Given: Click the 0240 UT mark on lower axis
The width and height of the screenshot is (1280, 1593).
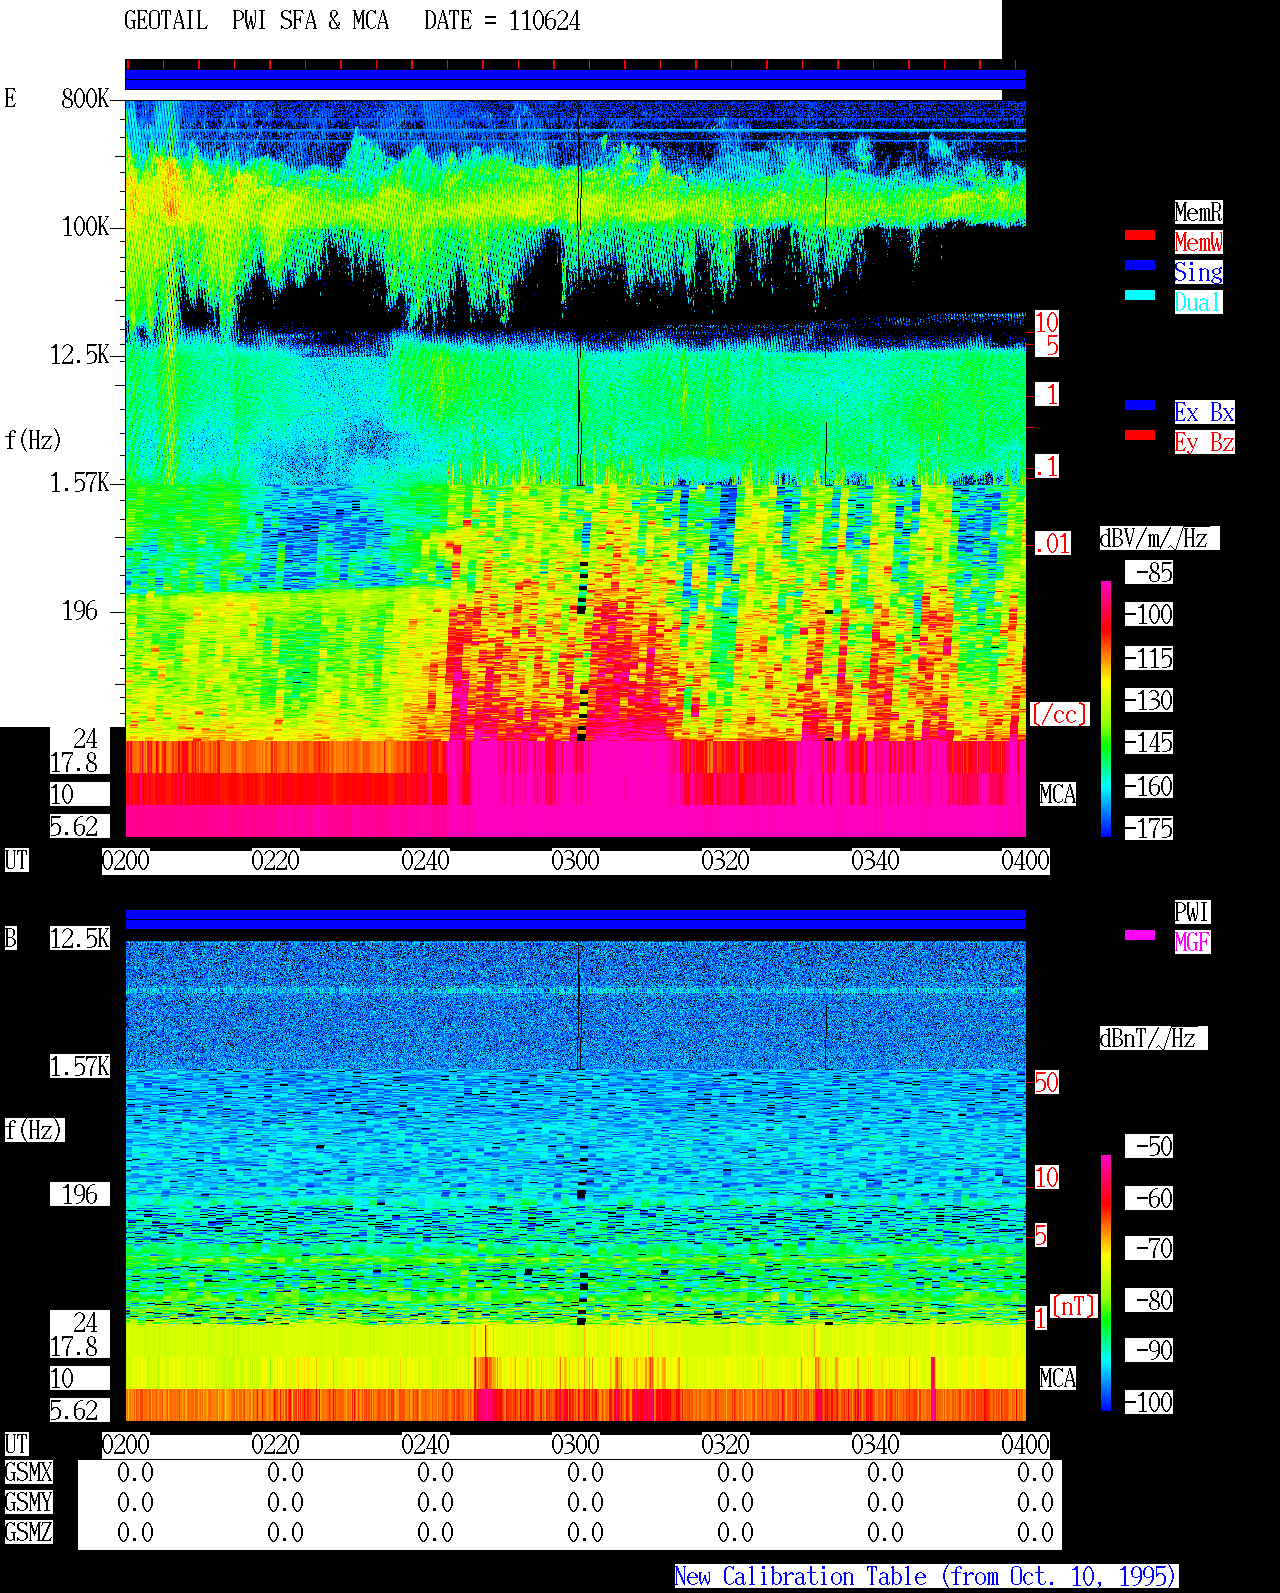Looking at the screenshot, I should click(x=425, y=1445).
